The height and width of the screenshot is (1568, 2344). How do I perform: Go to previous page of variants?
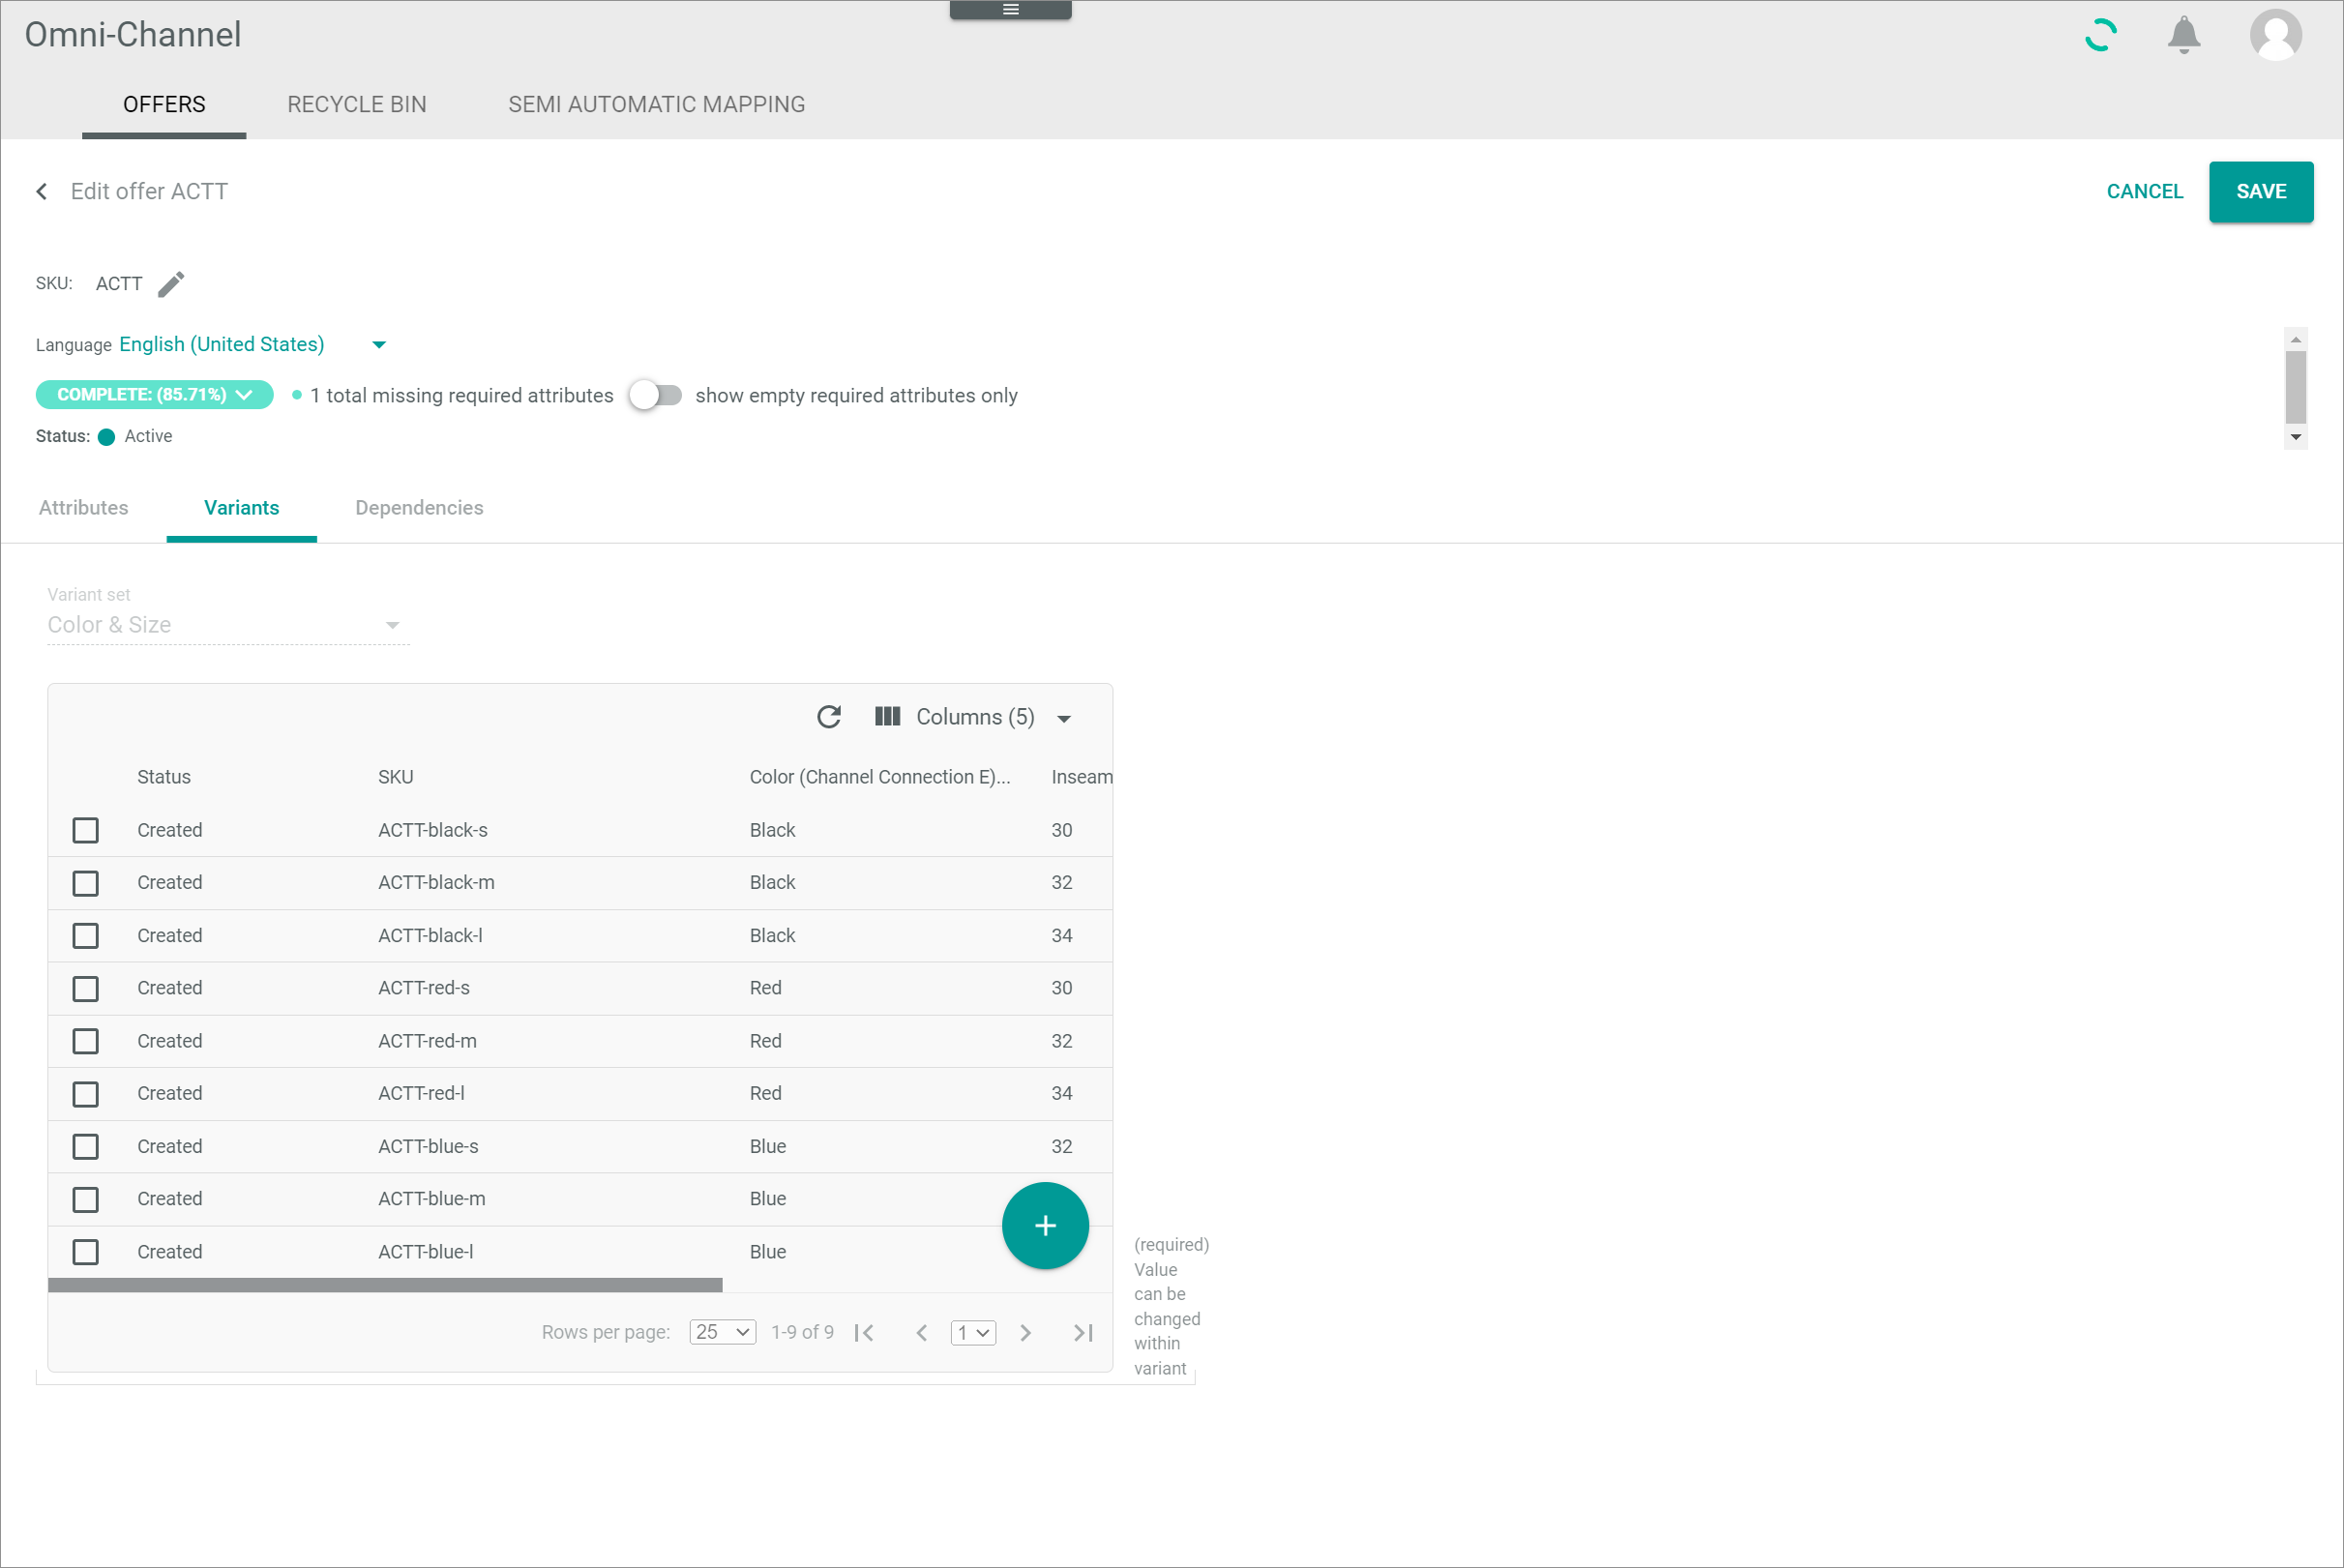tap(921, 1332)
